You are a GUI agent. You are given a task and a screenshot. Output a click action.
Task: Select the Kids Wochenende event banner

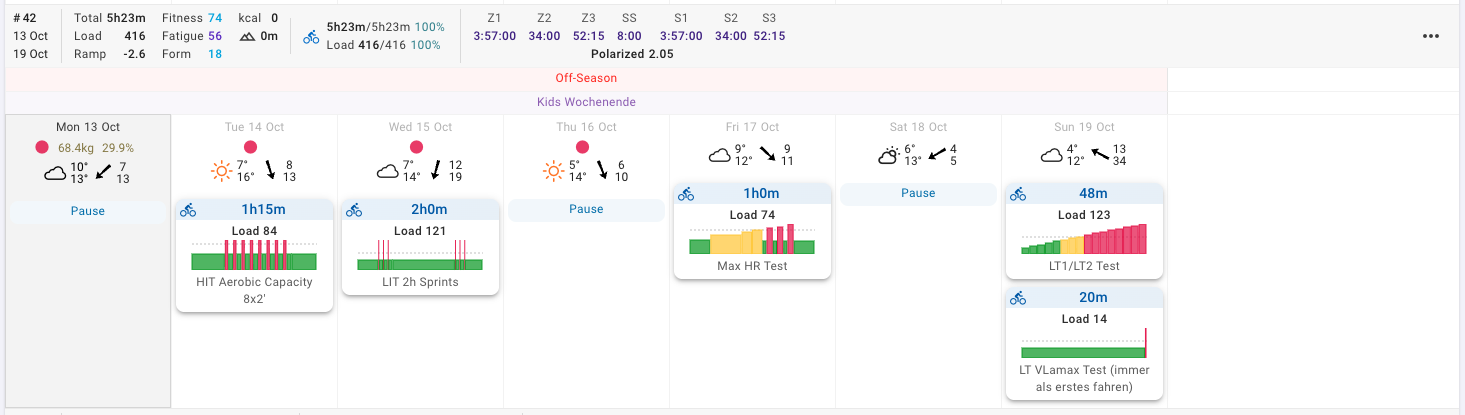586,102
